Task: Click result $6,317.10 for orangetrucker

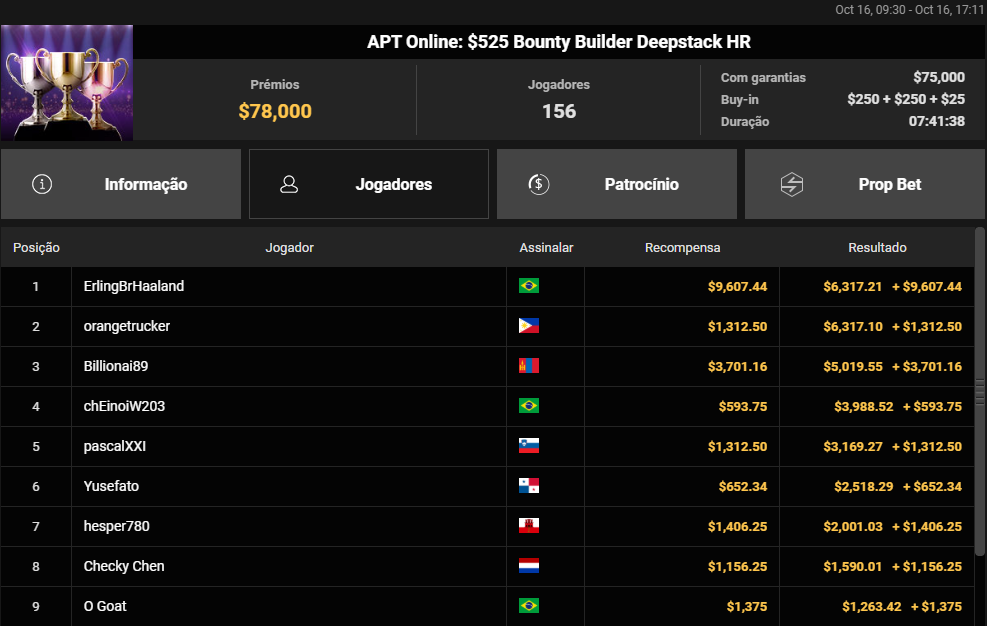Action: pos(853,326)
